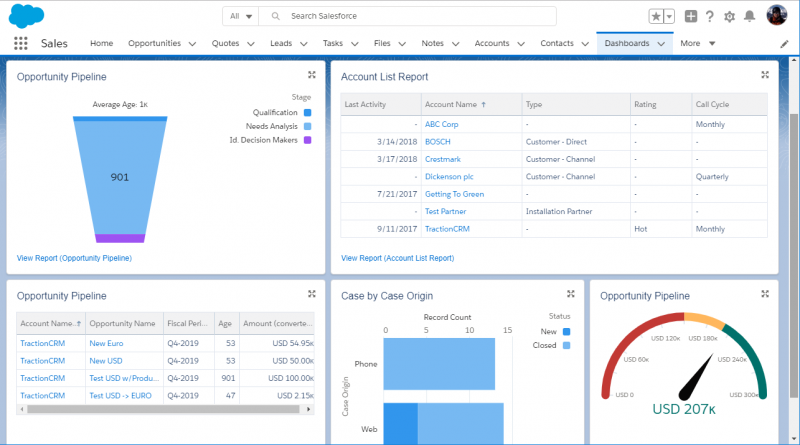Click the table's right scroll arrow
This screenshot has width=800, height=445.
click(308, 409)
